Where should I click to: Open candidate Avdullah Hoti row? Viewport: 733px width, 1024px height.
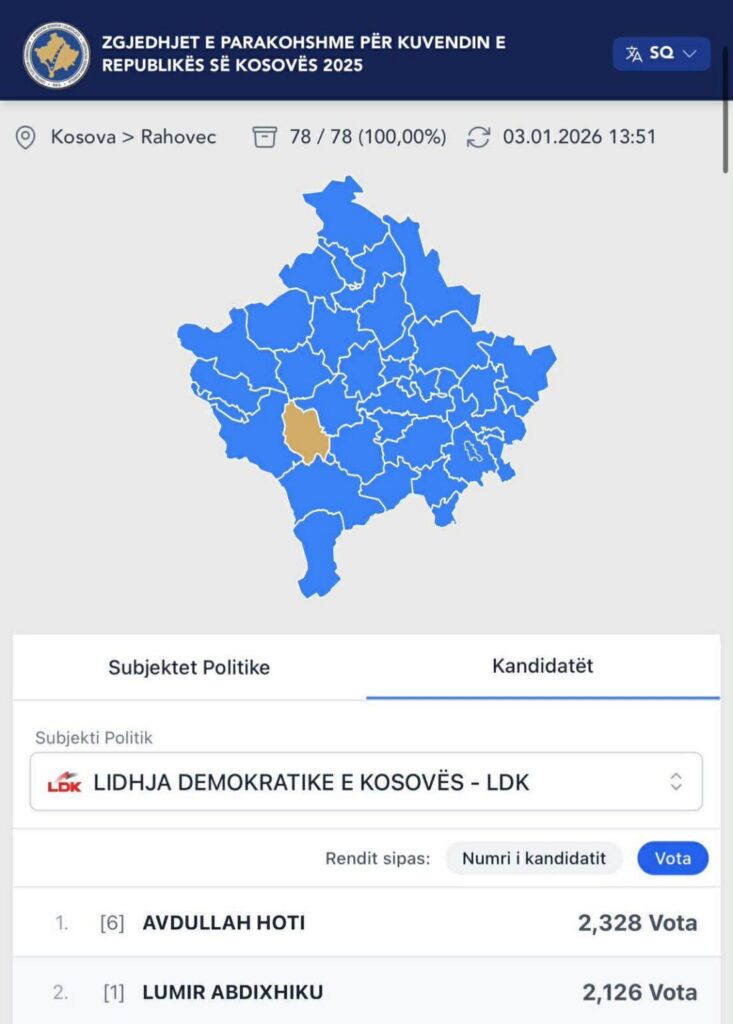pyautogui.click(x=366, y=922)
